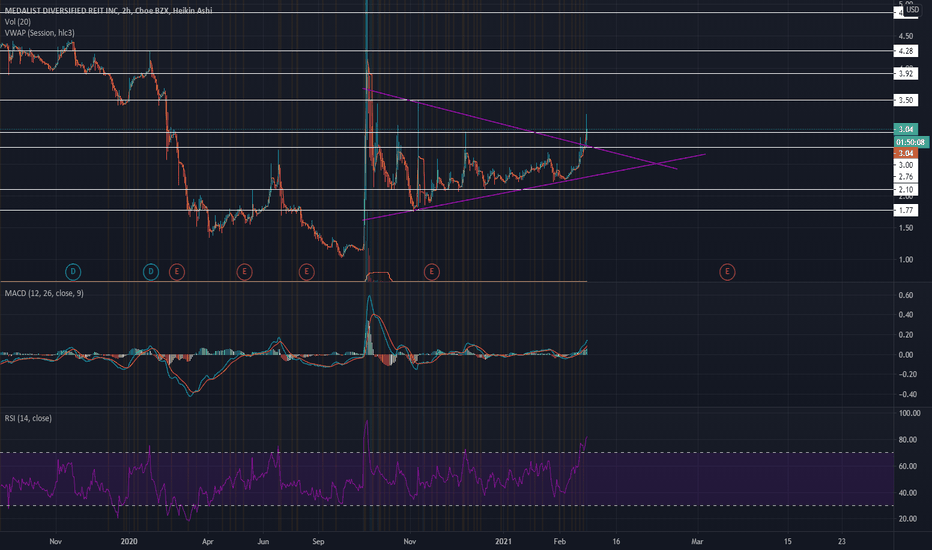Open the earnings E marker between Apr and Jun
The image size is (932, 550).
click(244, 272)
